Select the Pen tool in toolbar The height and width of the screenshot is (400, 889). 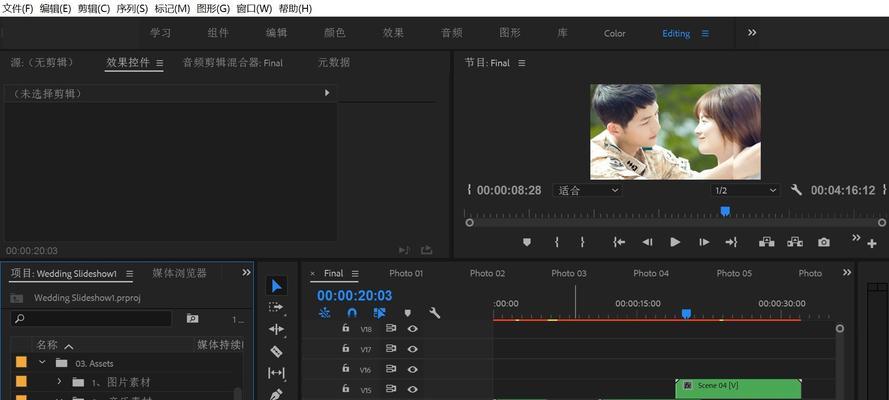pos(276,393)
